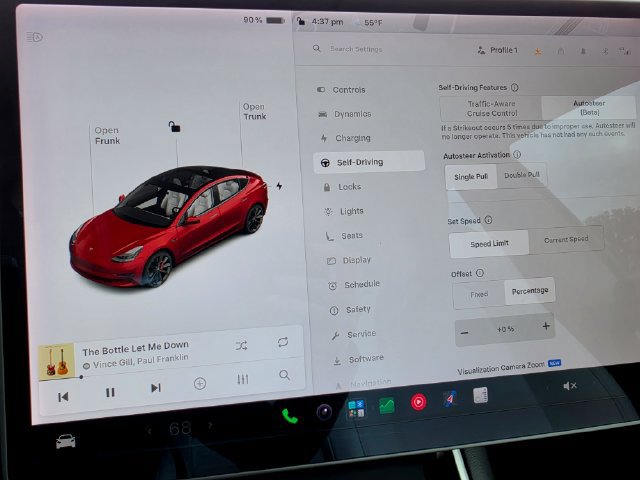The height and width of the screenshot is (480, 640).
Task: Lower cabin temperature with left chevron
Action: (x=150, y=430)
